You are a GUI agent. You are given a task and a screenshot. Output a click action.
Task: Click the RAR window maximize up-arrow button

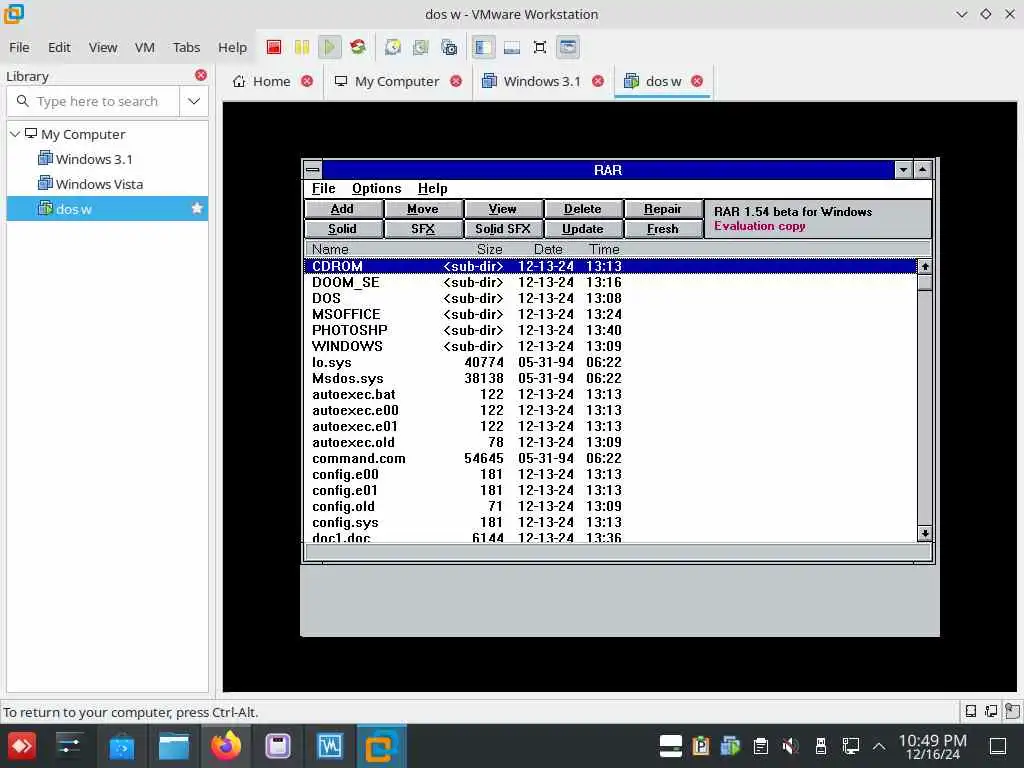922,170
